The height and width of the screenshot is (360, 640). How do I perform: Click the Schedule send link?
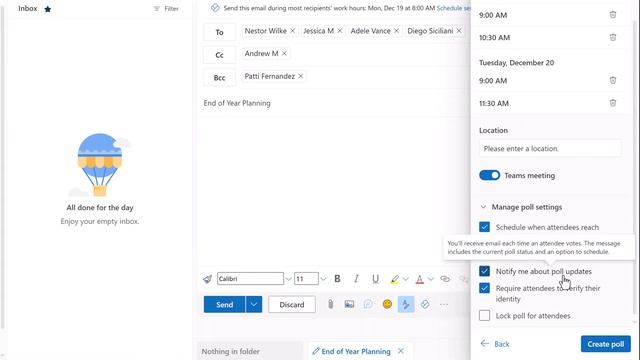(453, 8)
